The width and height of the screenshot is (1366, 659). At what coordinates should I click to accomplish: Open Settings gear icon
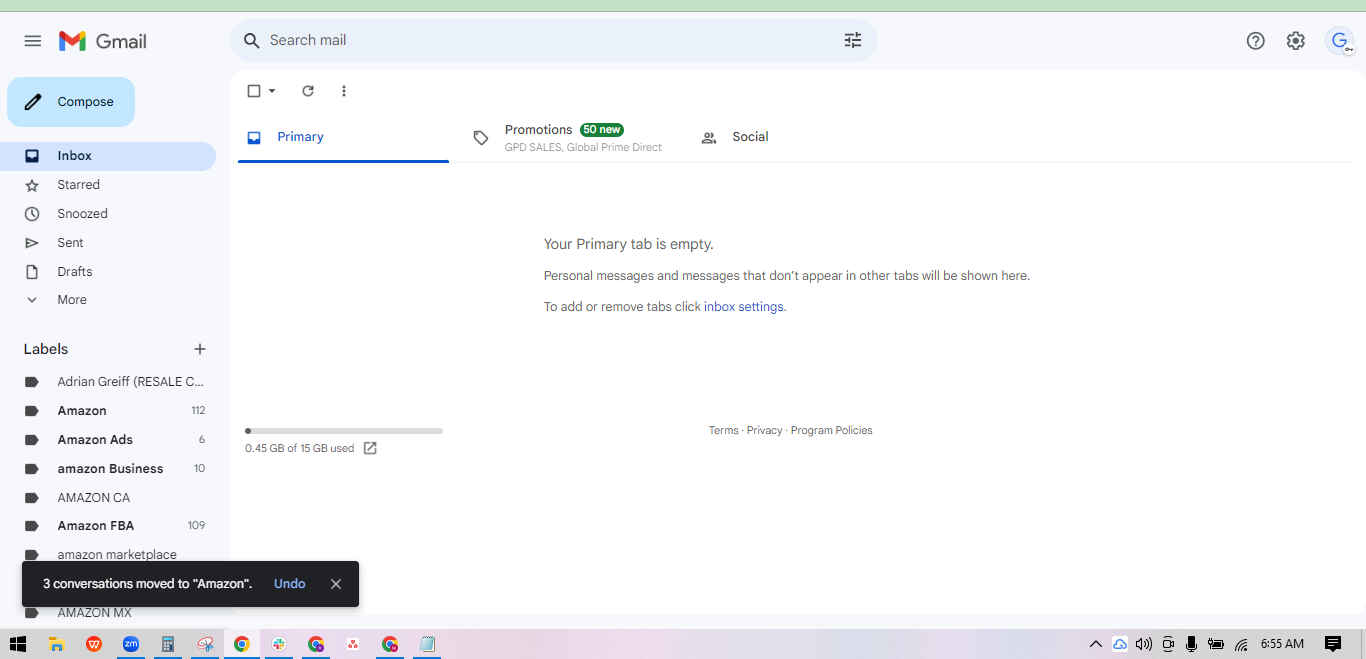coord(1296,41)
